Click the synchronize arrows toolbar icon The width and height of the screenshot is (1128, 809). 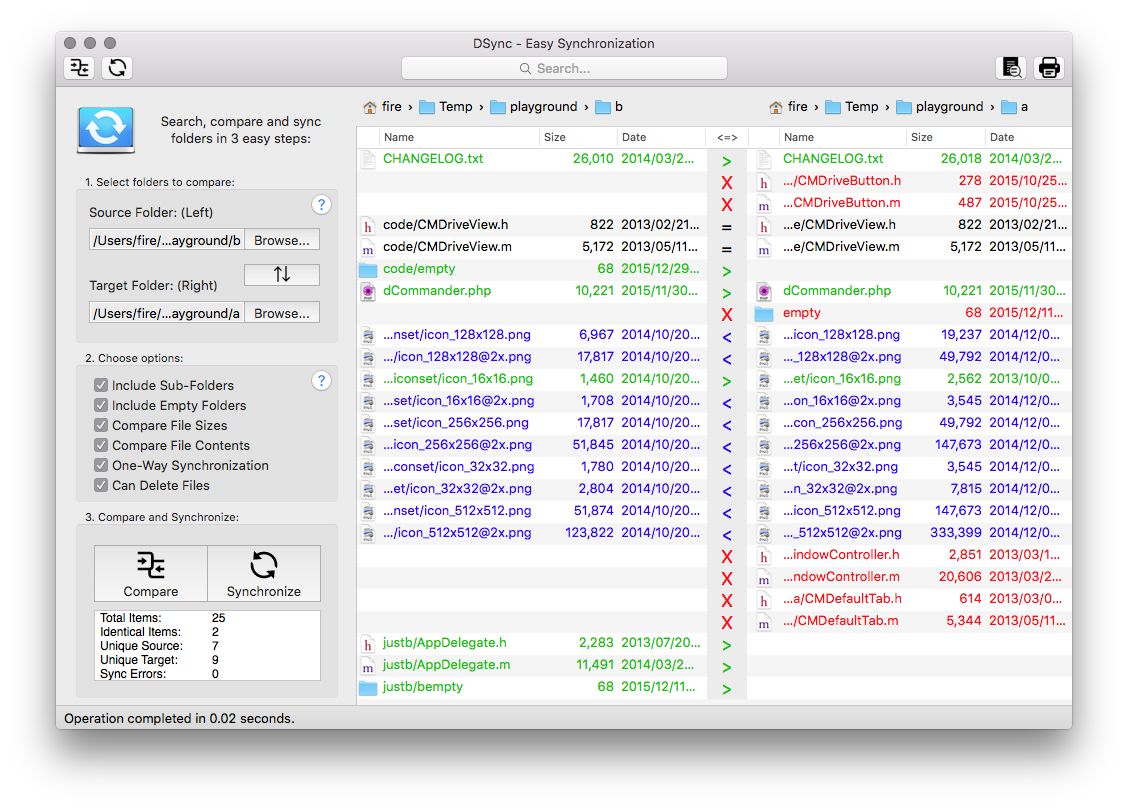(x=117, y=67)
